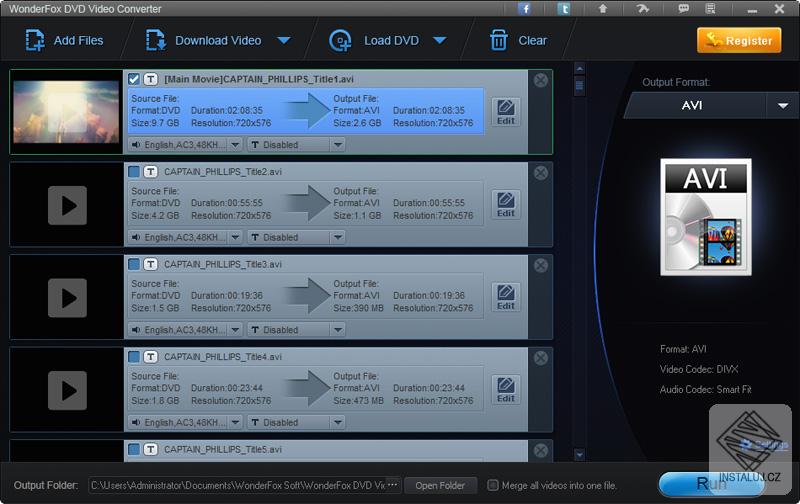Viewport: 800px width, 504px height.
Task: Browse output folder with ellipsis button
Action: (x=393, y=485)
